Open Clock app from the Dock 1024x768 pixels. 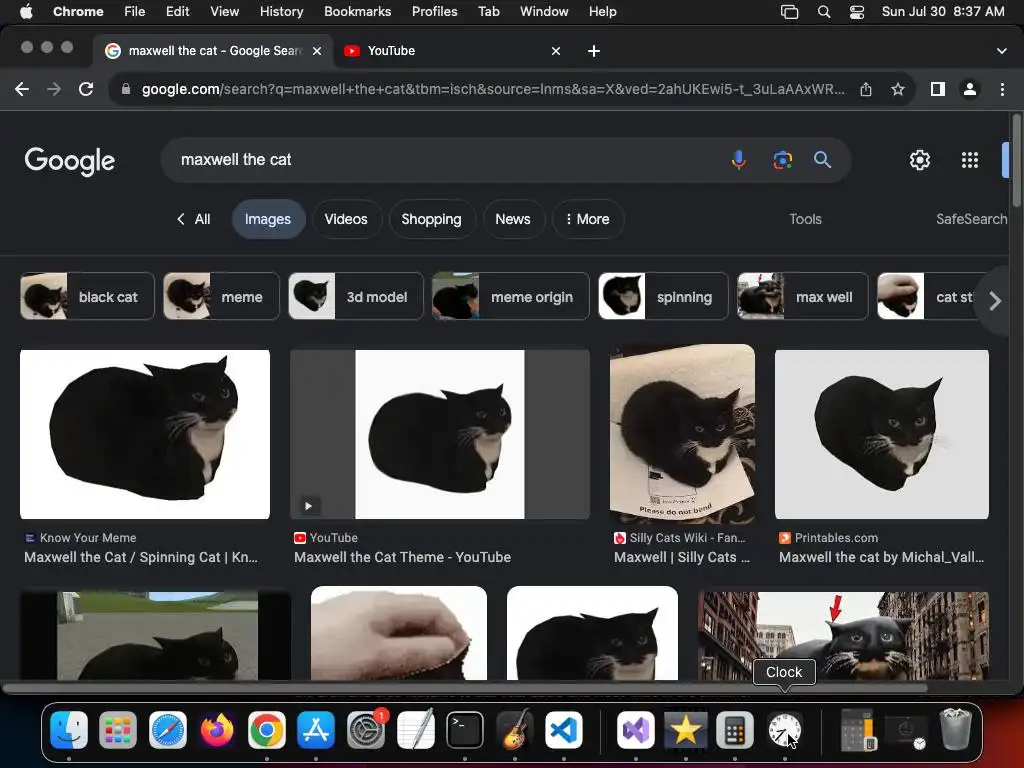point(784,729)
